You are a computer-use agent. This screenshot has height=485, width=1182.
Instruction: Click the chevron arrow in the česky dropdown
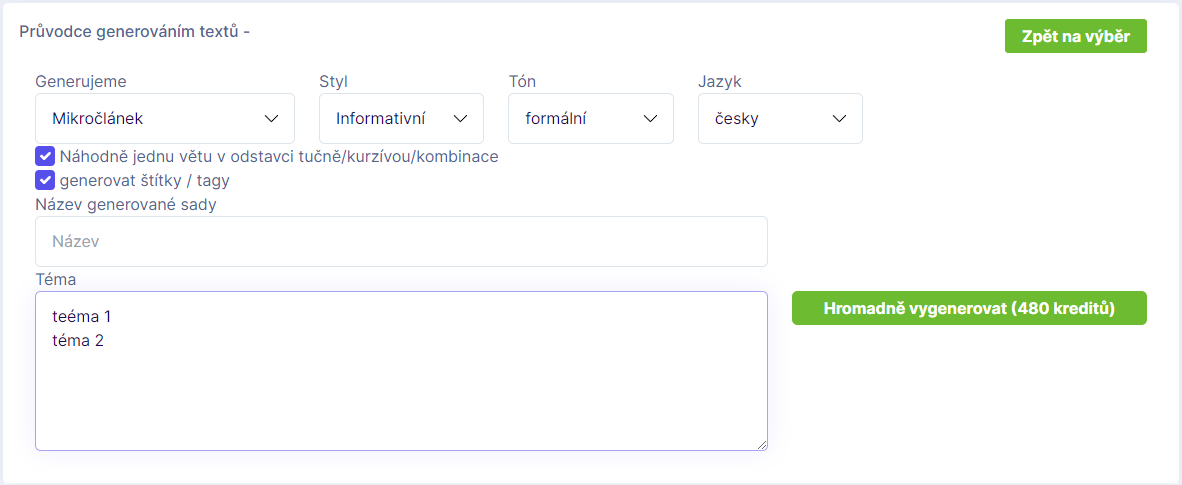pos(839,118)
